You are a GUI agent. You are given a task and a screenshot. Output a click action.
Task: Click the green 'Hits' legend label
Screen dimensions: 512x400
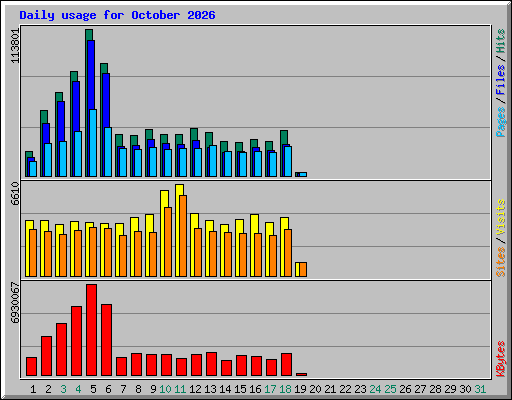click(501, 41)
